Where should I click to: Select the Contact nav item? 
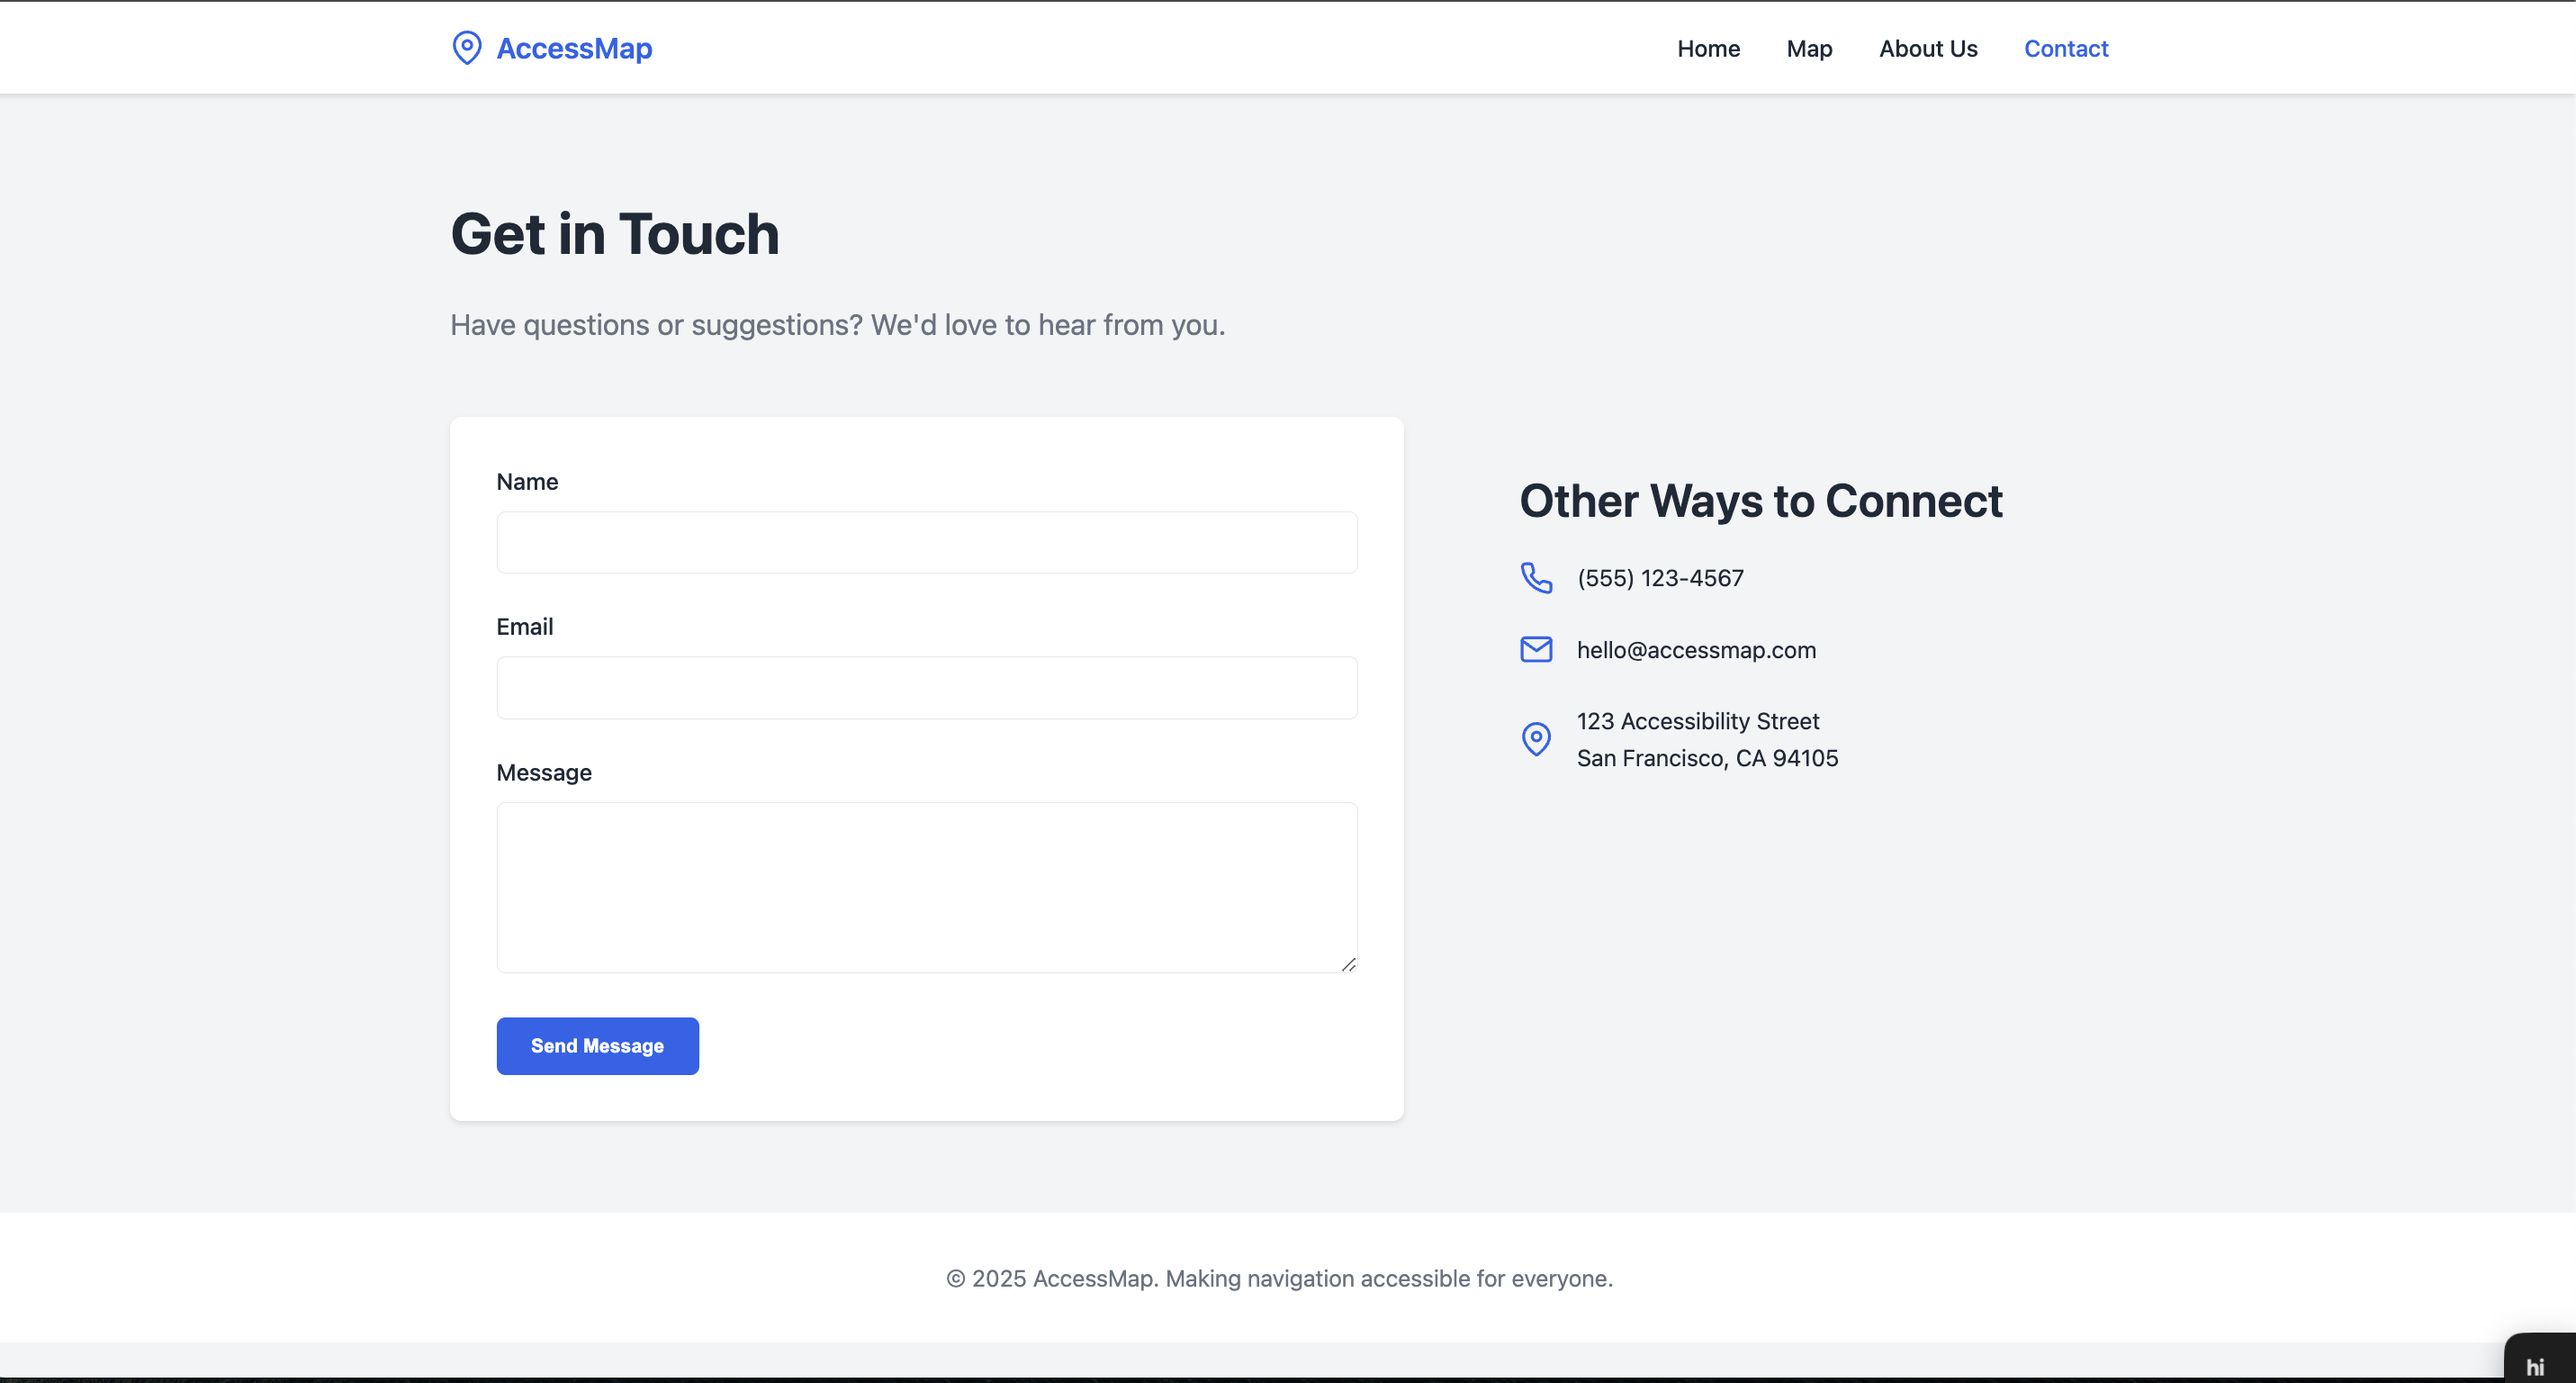[x=2065, y=48]
